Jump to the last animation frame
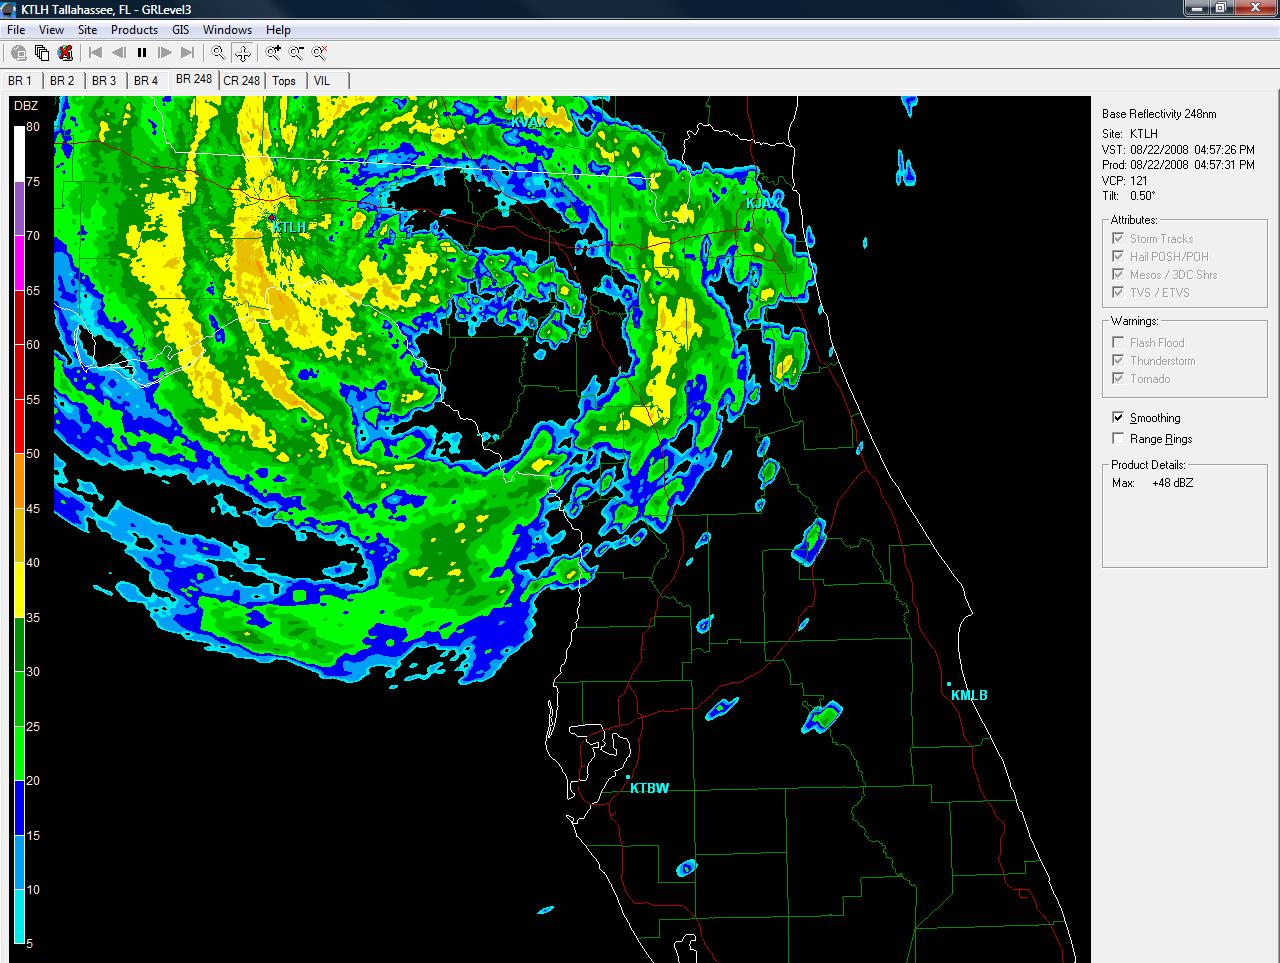This screenshot has width=1280, height=963. 188,53
